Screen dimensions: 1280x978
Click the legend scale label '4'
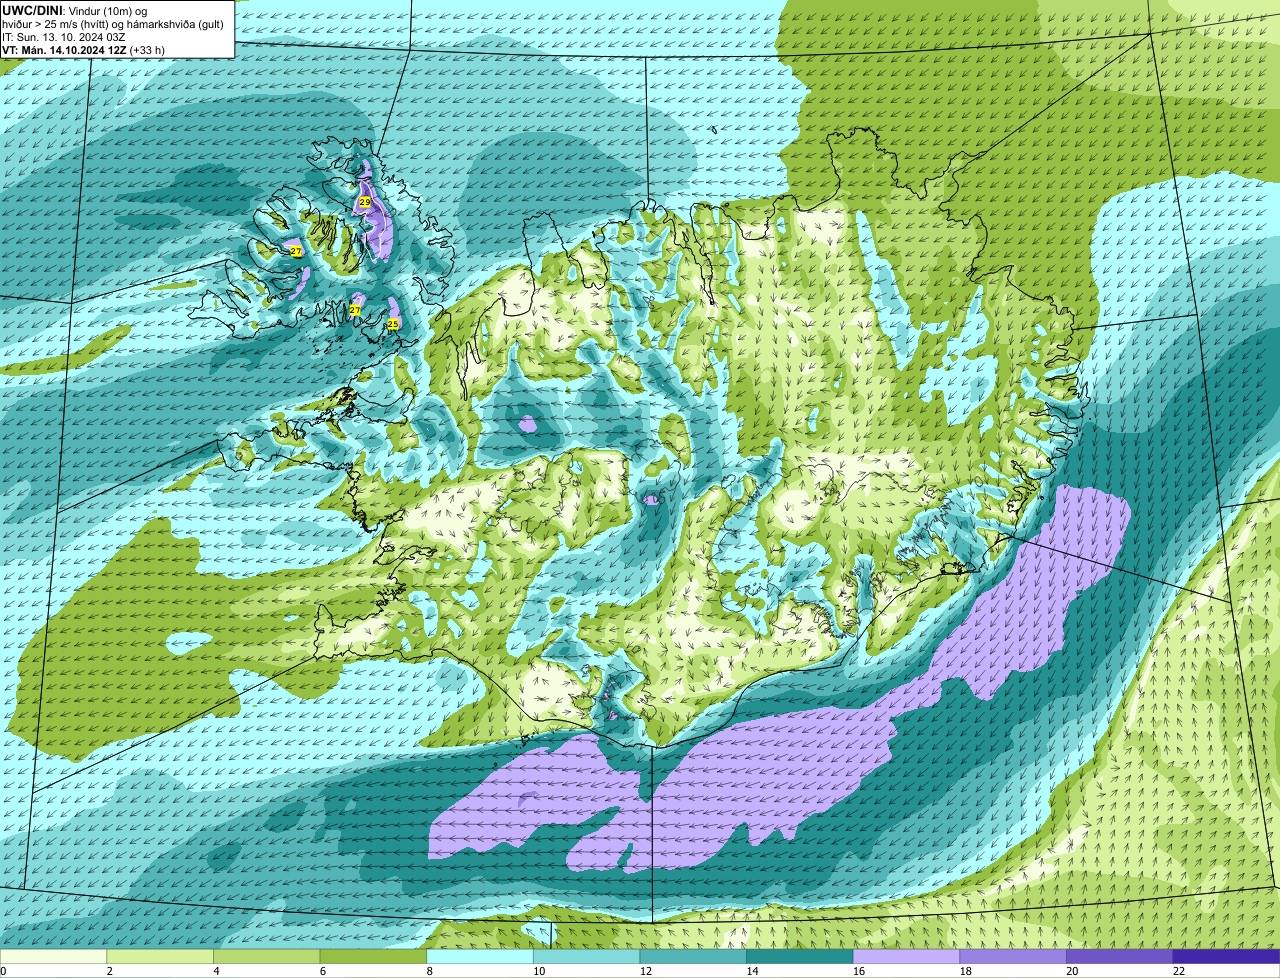click(215, 971)
